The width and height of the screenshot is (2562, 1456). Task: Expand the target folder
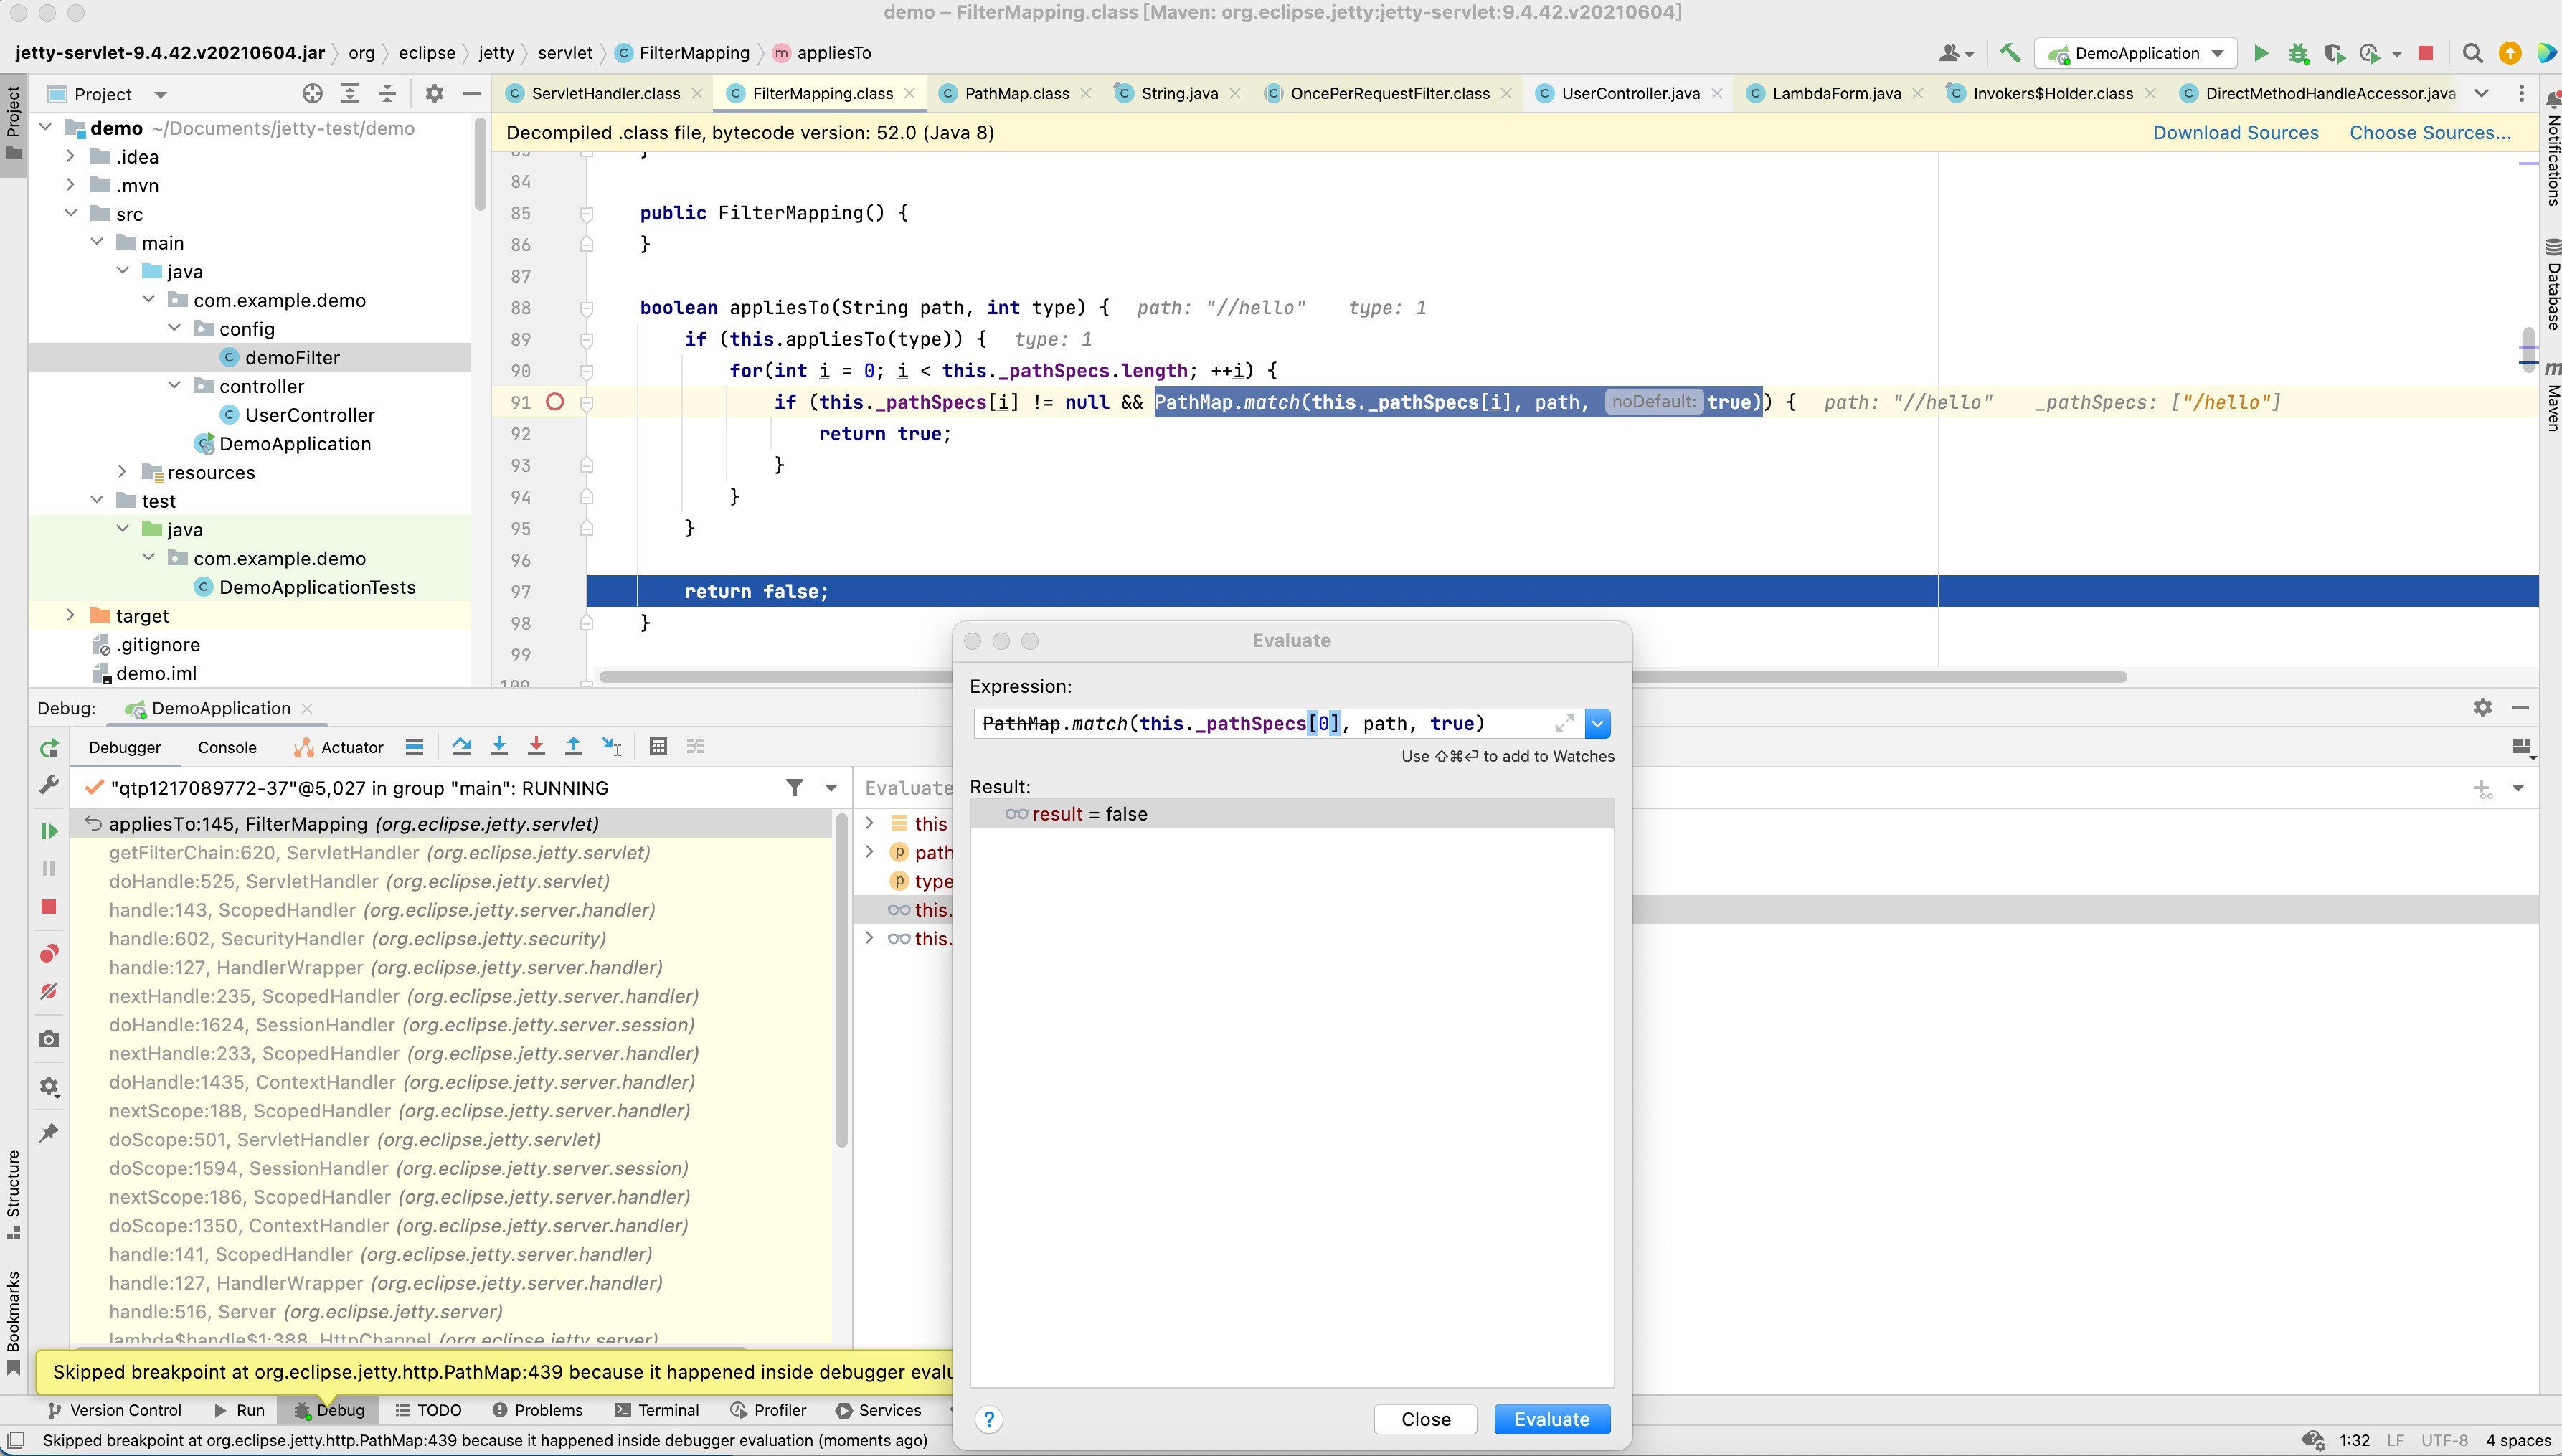pyautogui.click(x=70, y=615)
